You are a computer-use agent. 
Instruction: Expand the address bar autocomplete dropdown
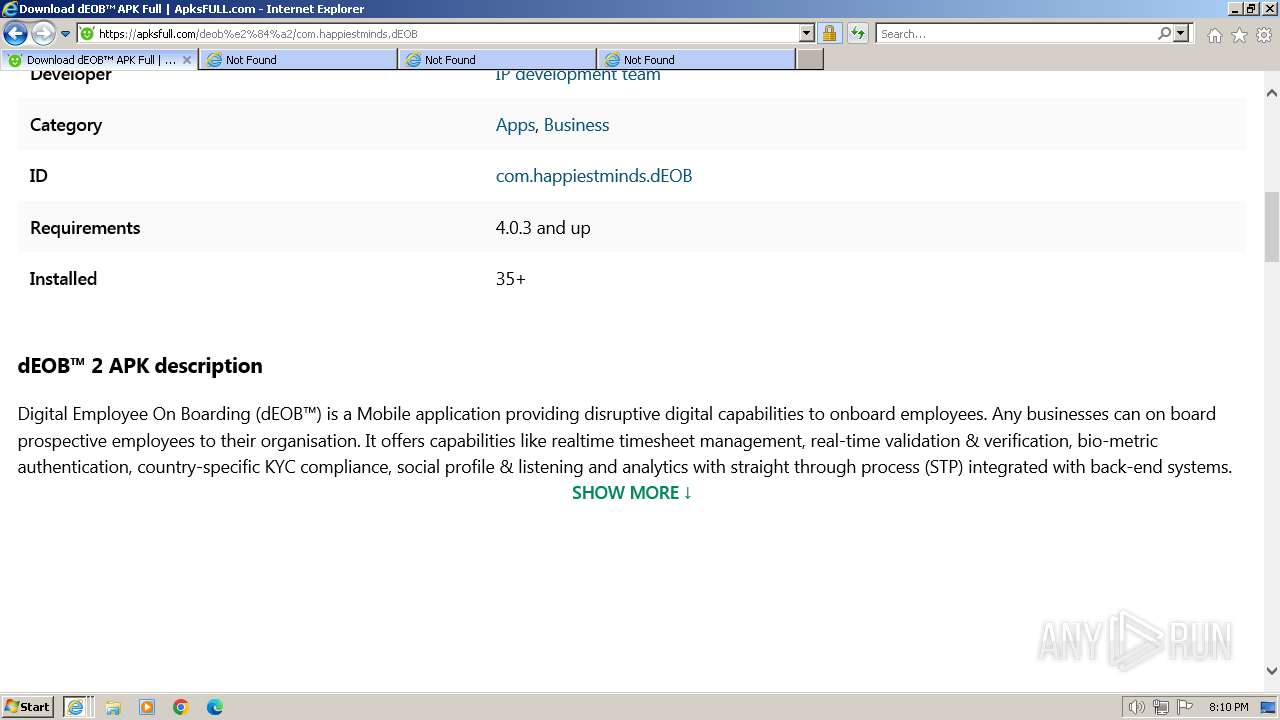807,33
